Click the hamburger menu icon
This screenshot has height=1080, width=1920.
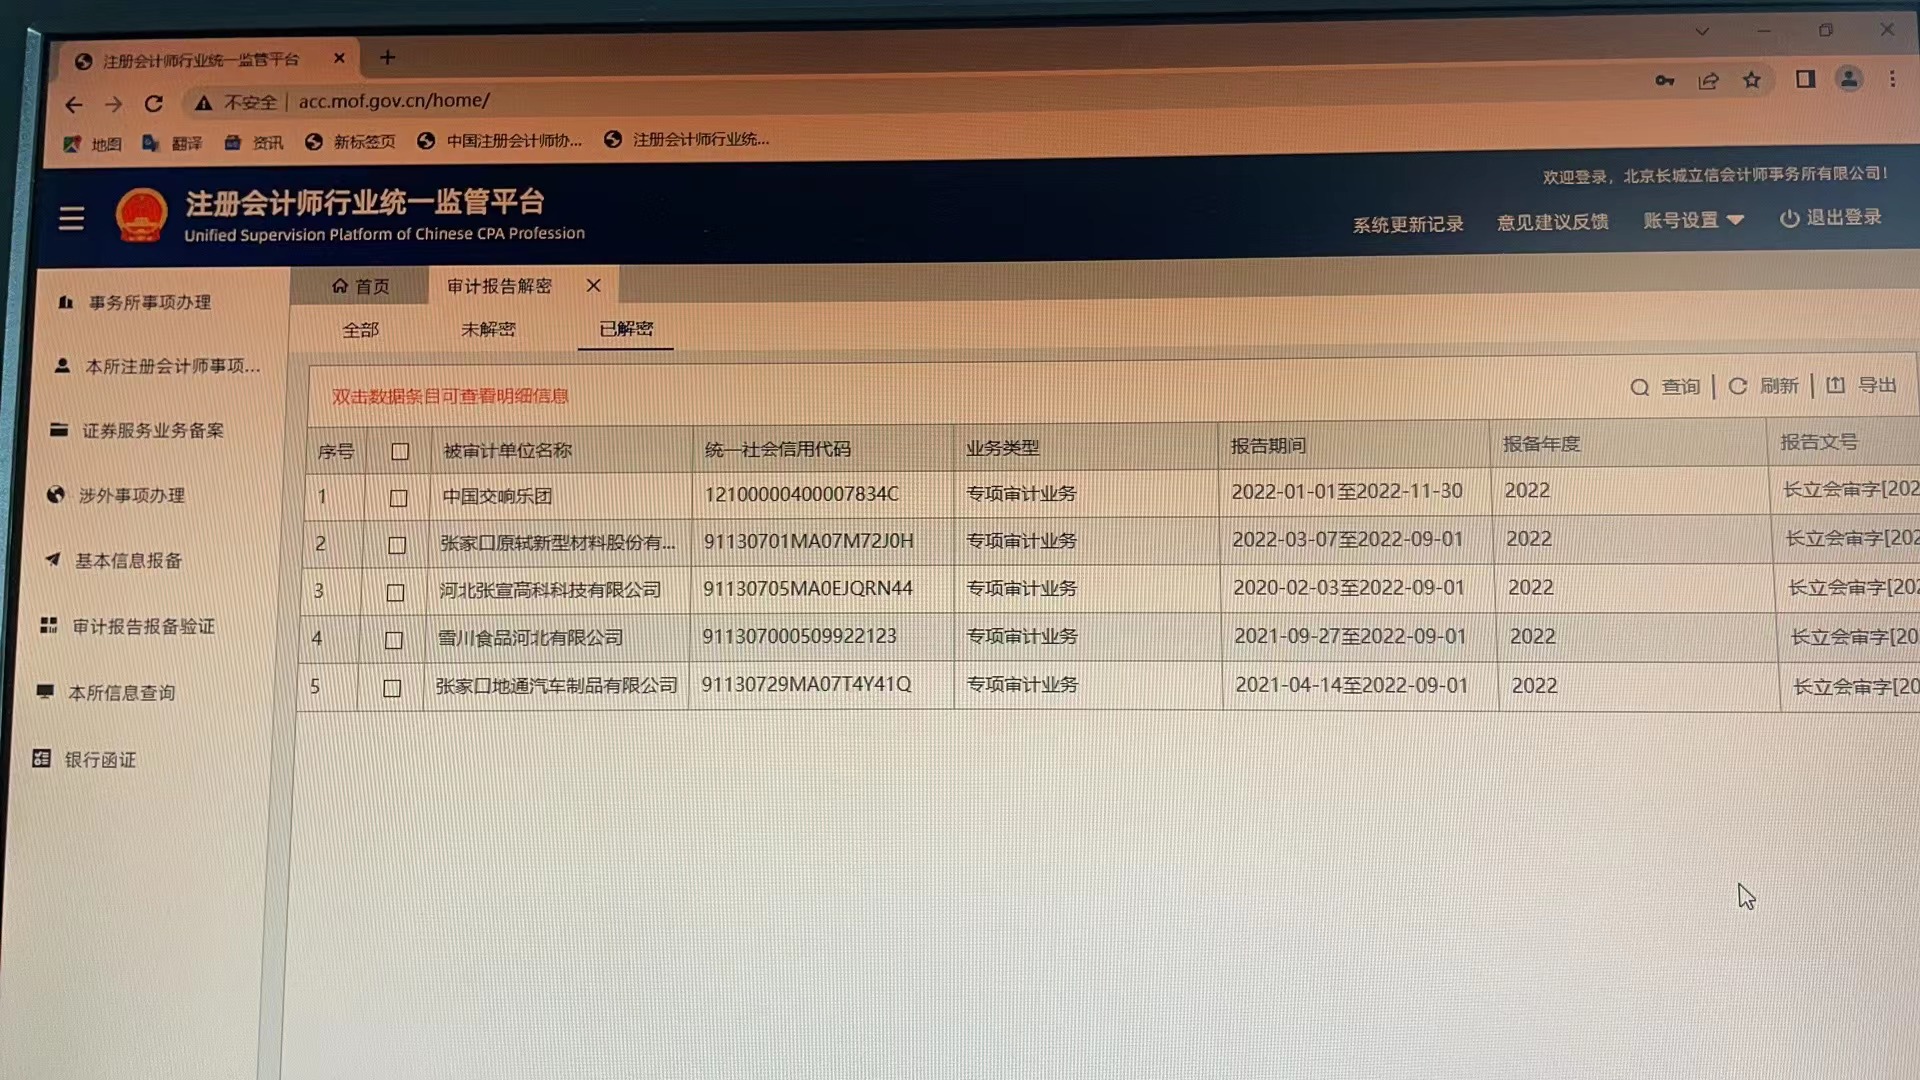pyautogui.click(x=71, y=218)
